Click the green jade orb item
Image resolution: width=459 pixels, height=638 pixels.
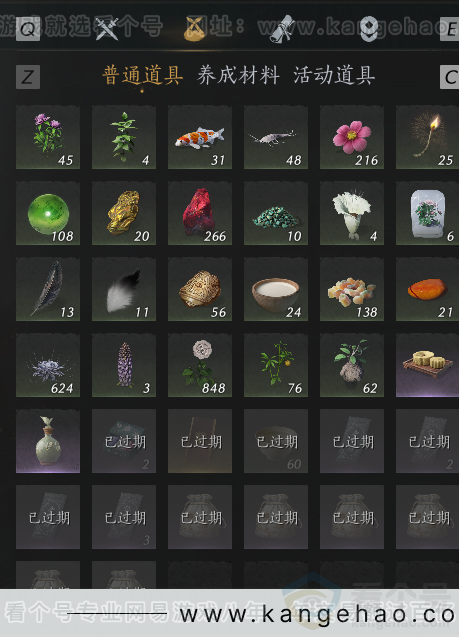[48, 213]
